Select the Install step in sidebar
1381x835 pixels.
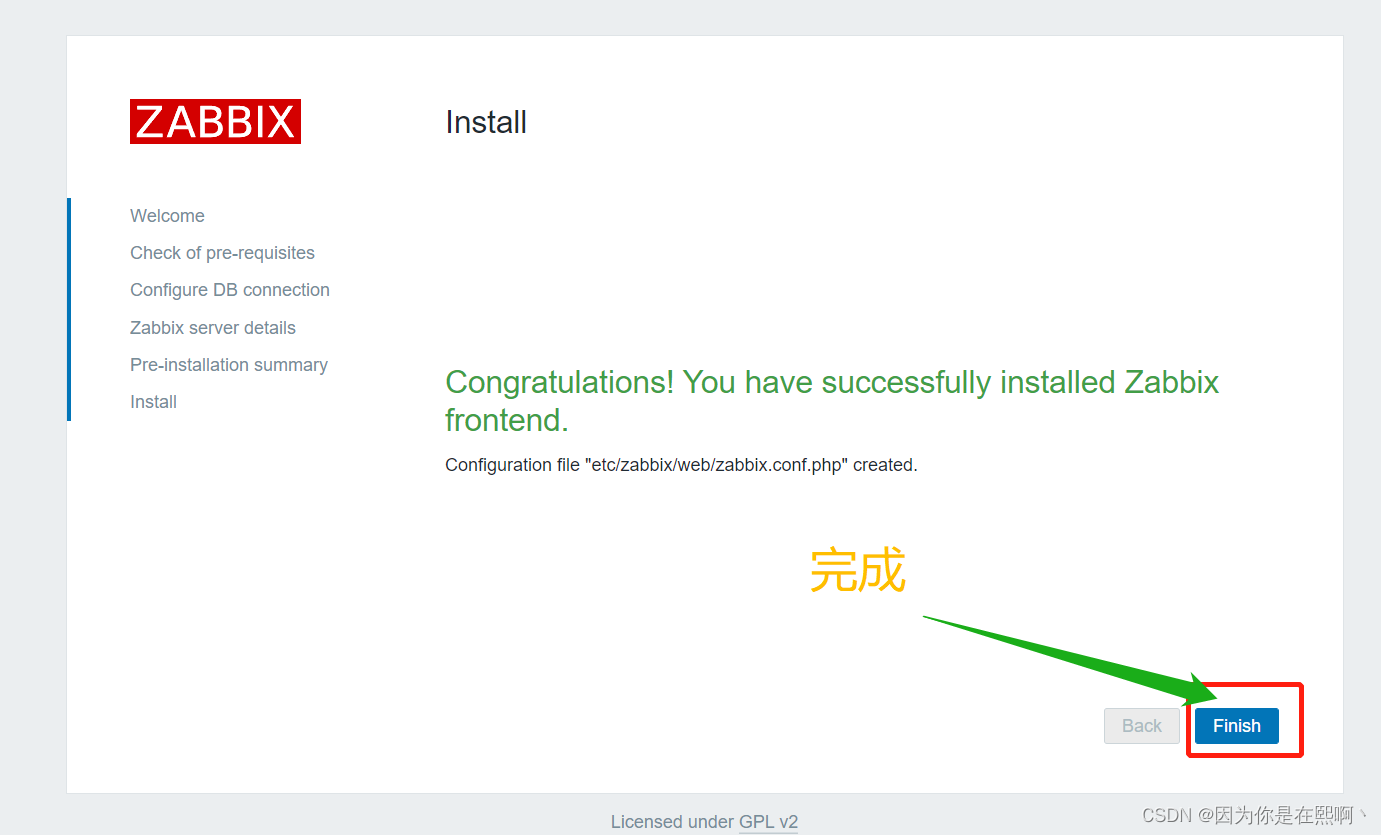pyautogui.click(x=153, y=402)
